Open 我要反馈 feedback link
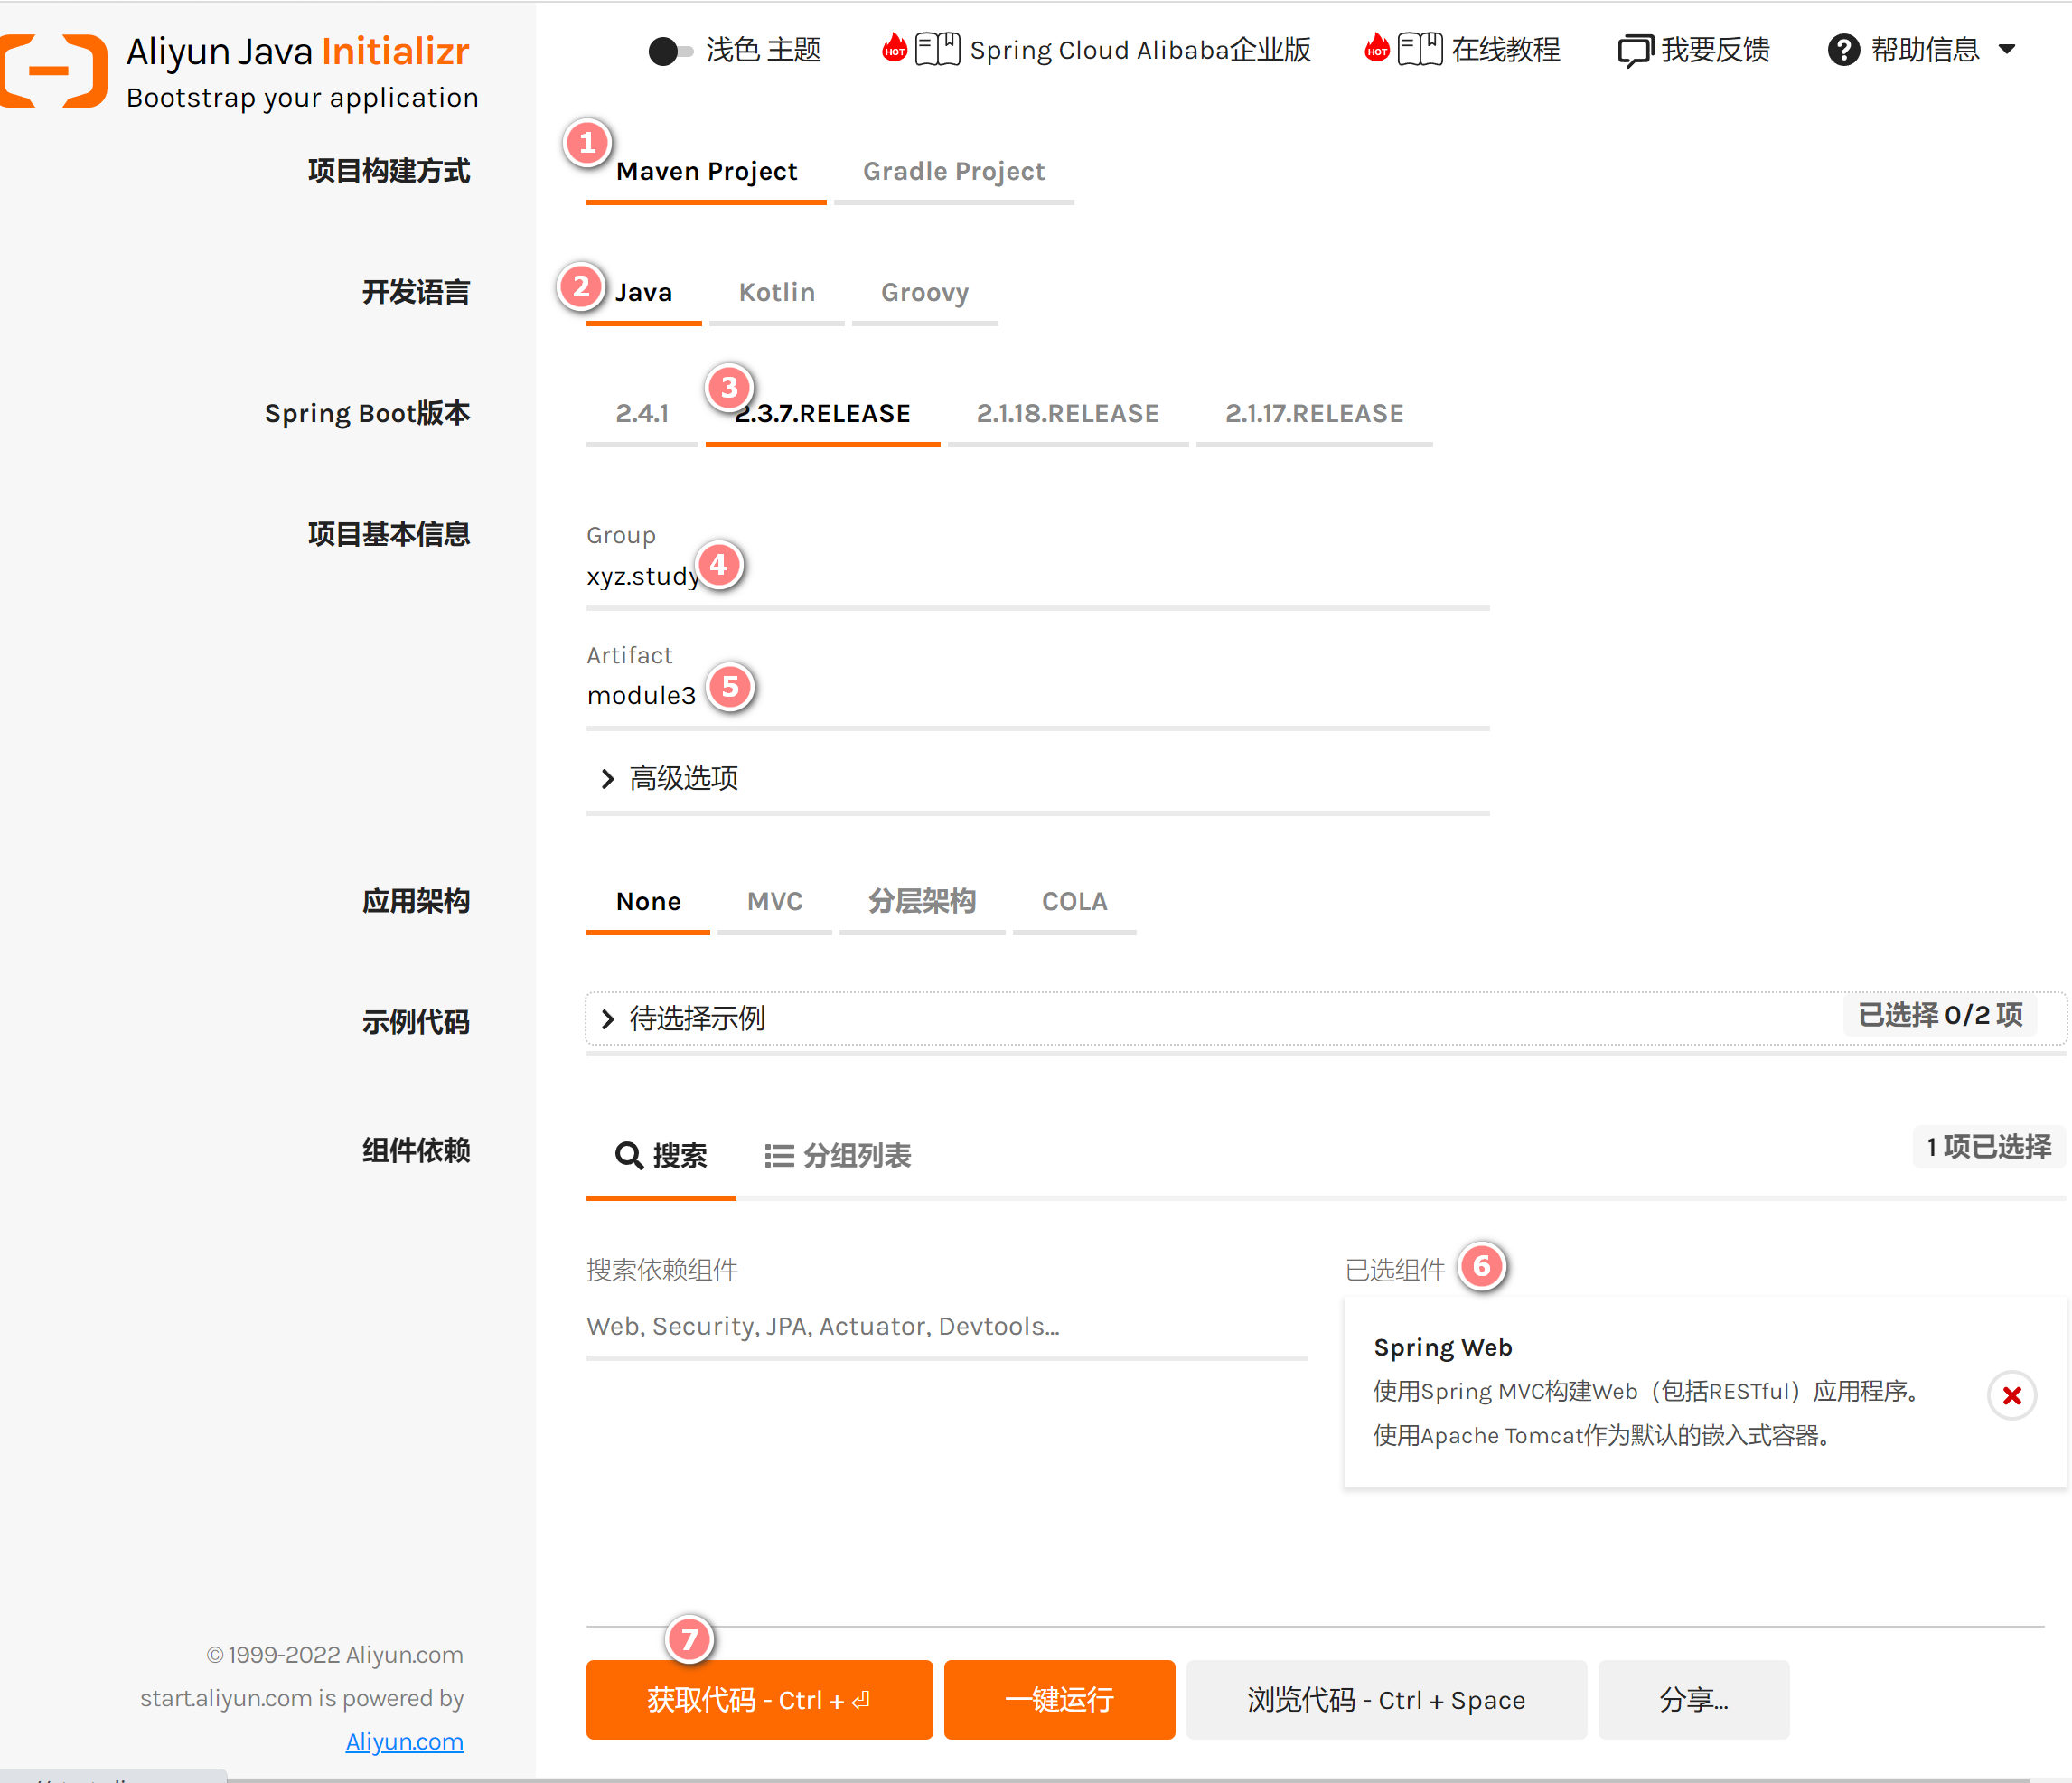Image resolution: width=2072 pixels, height=1783 pixels. coord(1715,50)
